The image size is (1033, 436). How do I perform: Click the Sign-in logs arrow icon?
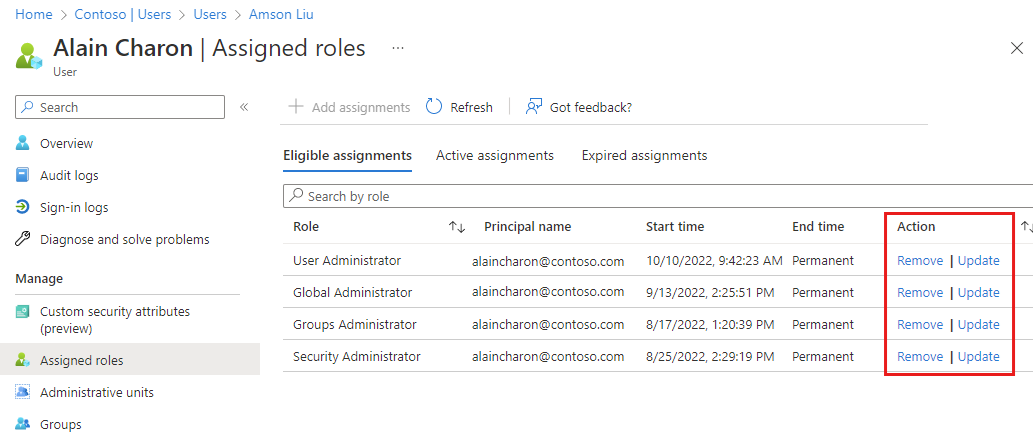(x=23, y=207)
